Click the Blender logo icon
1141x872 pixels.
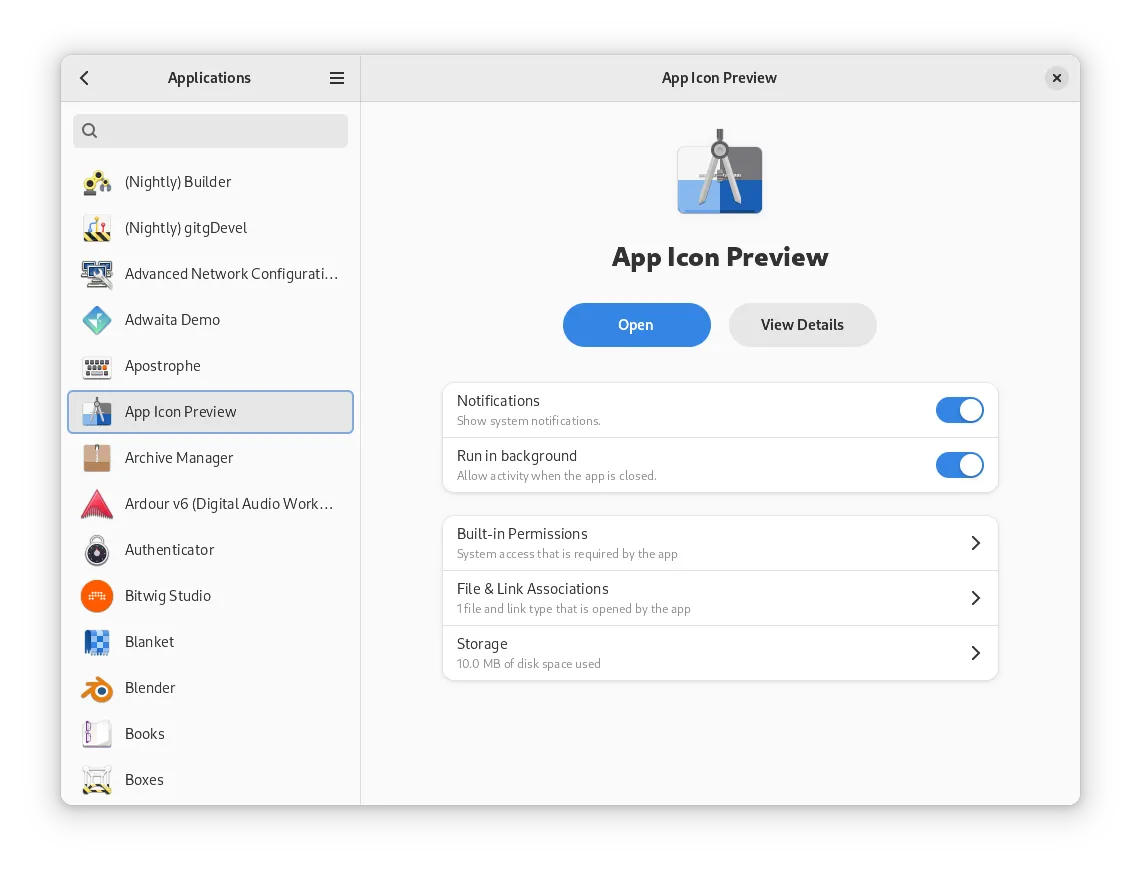click(97, 688)
